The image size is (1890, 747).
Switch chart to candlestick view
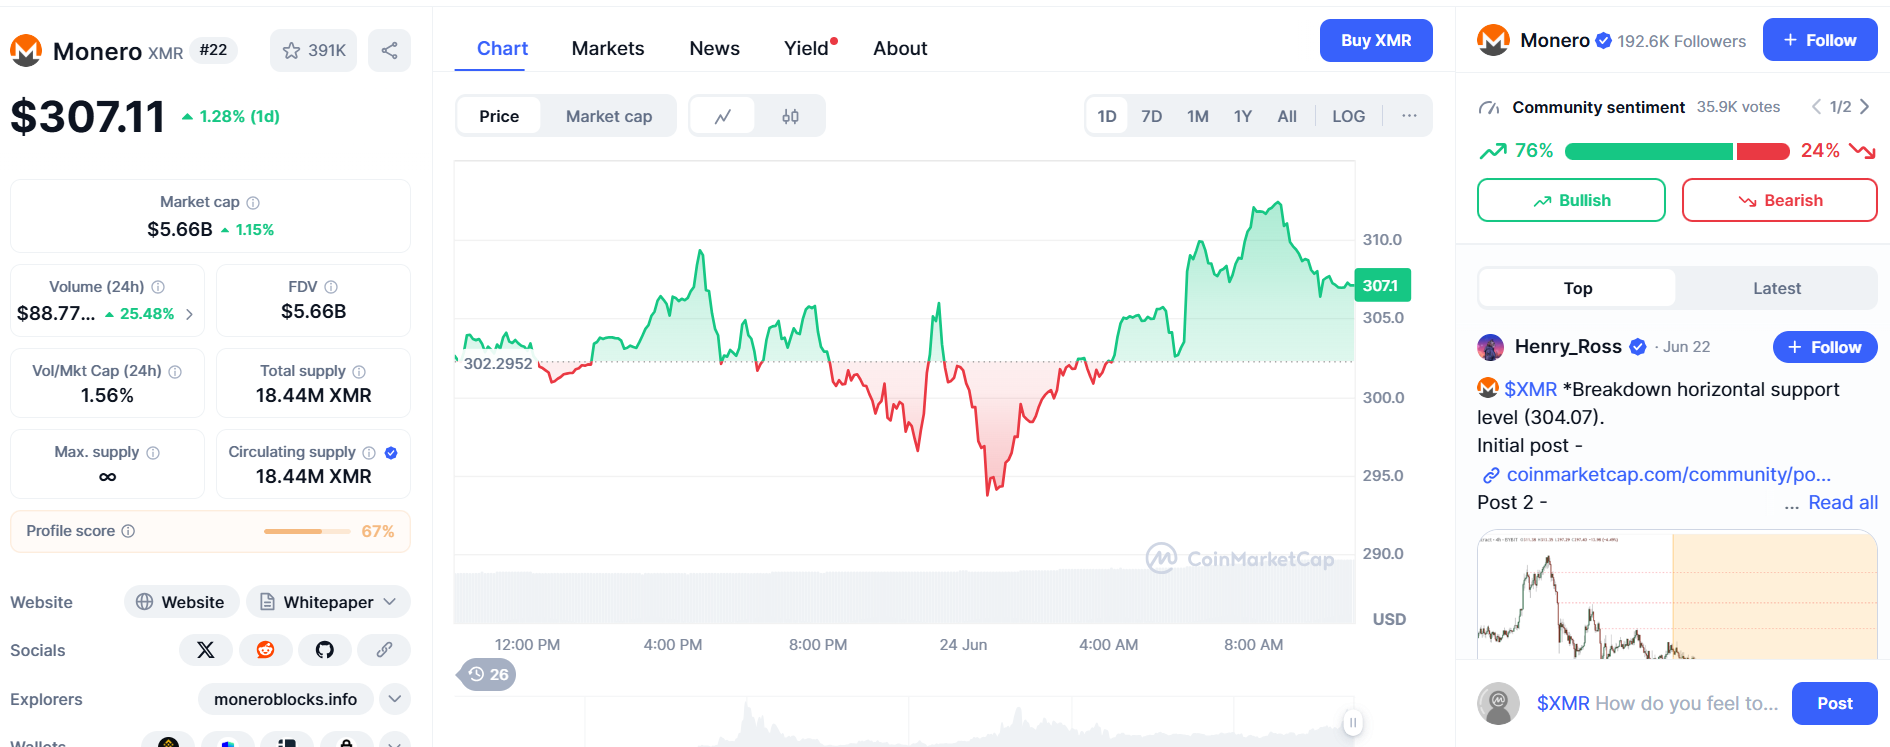coord(790,116)
